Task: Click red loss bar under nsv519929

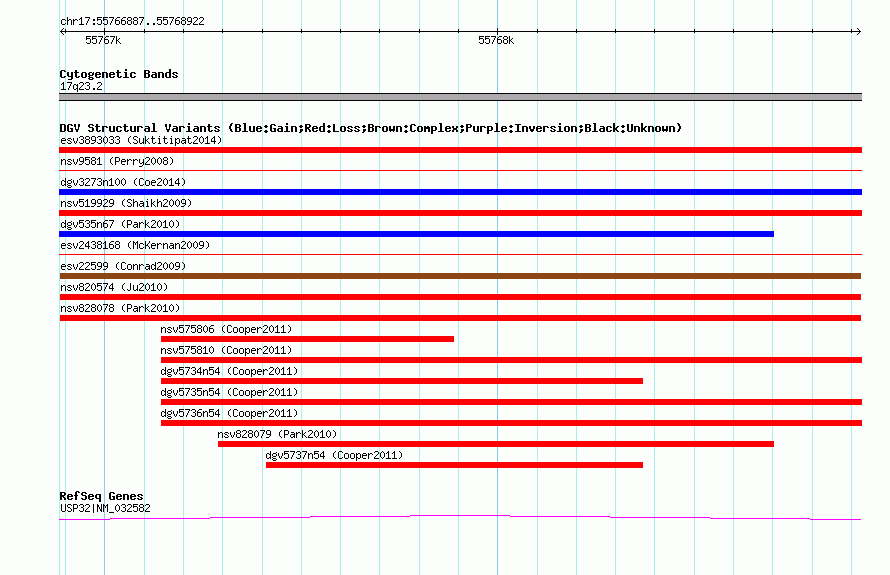Action: point(460,213)
